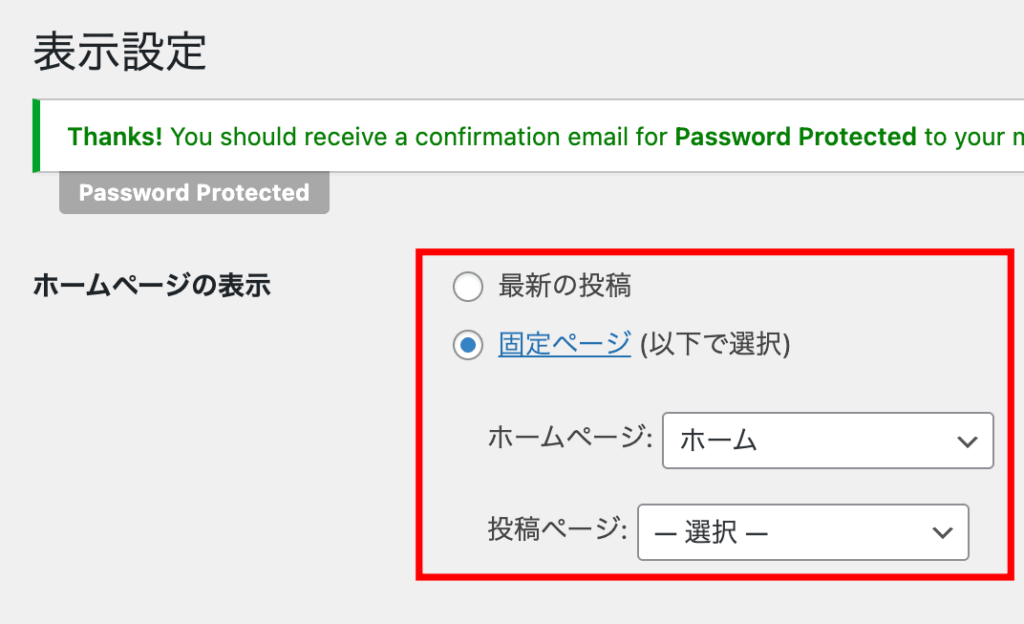
Task: Click the chevron arrow in 選択 dropdown
Action: click(x=942, y=532)
